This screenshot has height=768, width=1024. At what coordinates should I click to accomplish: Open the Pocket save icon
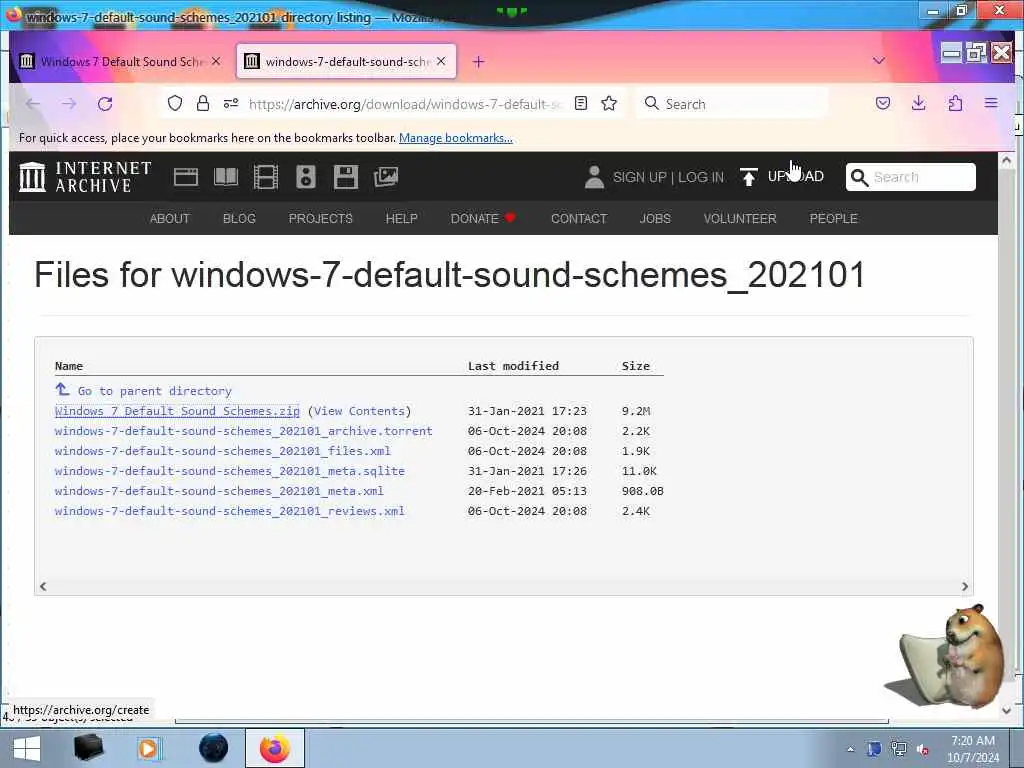pos(883,103)
